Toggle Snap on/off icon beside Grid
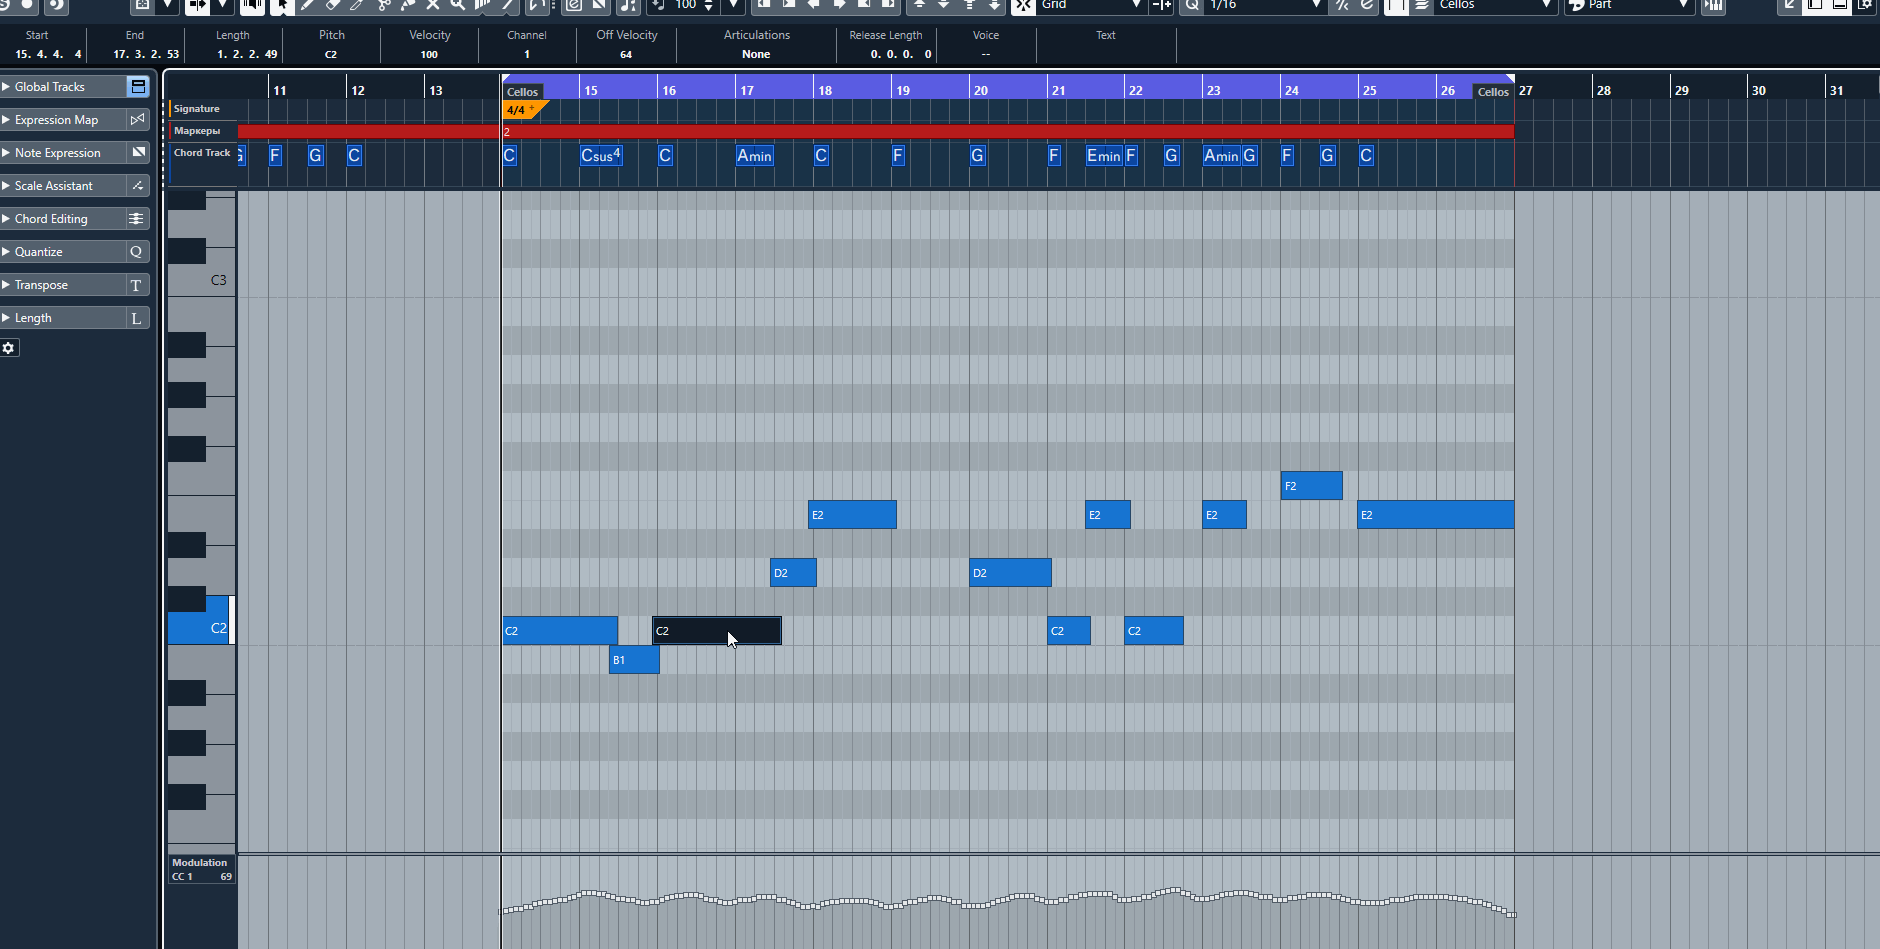 click(x=1023, y=5)
